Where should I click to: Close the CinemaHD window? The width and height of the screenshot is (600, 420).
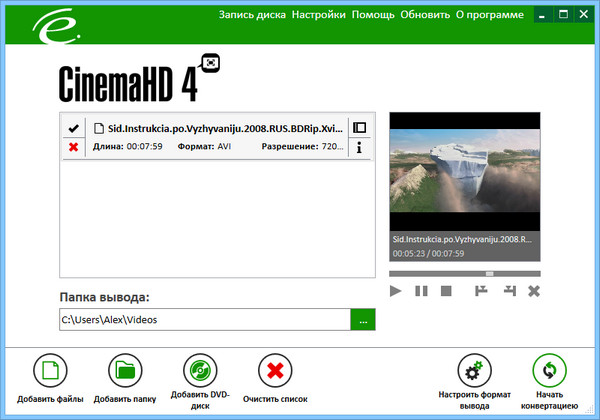point(584,15)
